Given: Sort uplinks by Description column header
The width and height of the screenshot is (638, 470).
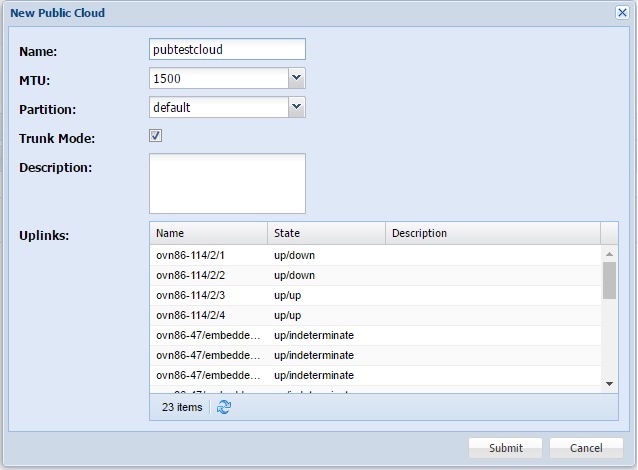Looking at the screenshot, I should click(x=493, y=233).
